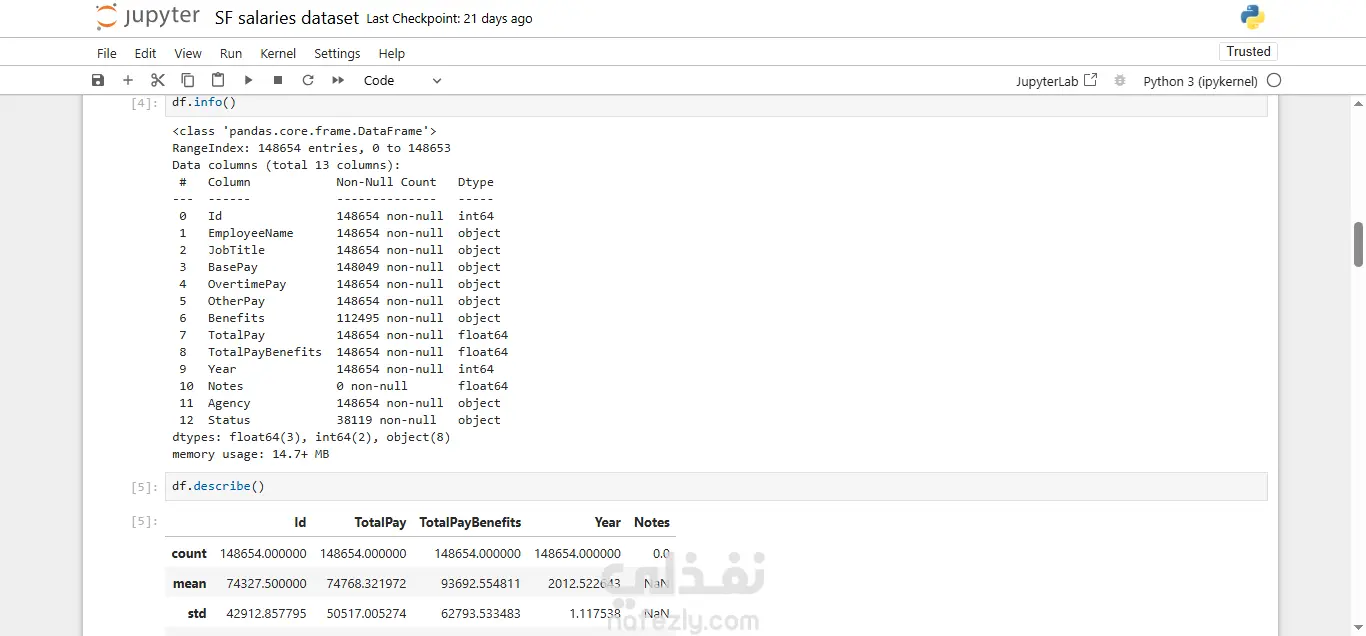Click the Python logo icon

(1252, 17)
